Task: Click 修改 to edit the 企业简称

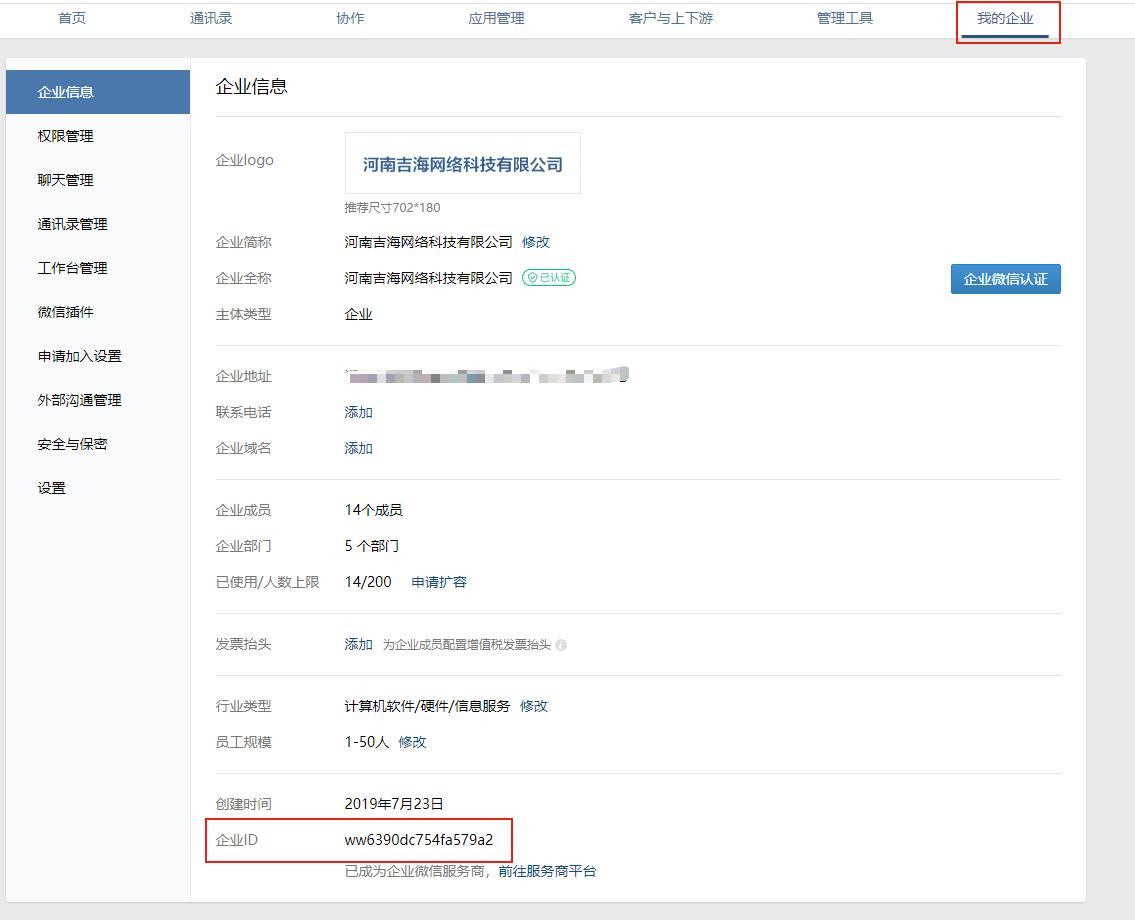Action: pyautogui.click(x=536, y=241)
